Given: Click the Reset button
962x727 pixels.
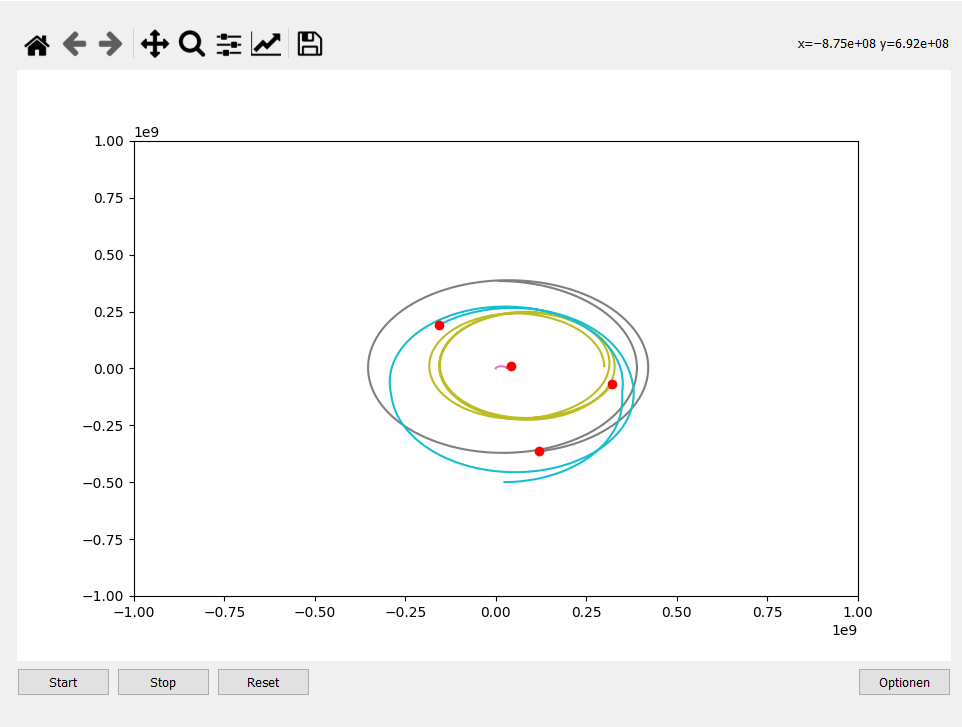Looking at the screenshot, I should (x=263, y=682).
